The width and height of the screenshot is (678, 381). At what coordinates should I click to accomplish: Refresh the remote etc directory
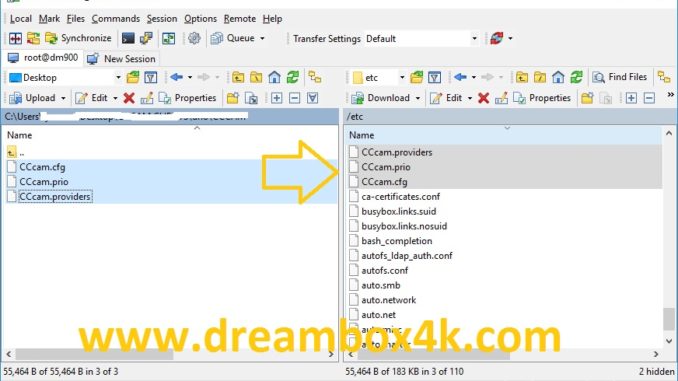click(x=576, y=77)
